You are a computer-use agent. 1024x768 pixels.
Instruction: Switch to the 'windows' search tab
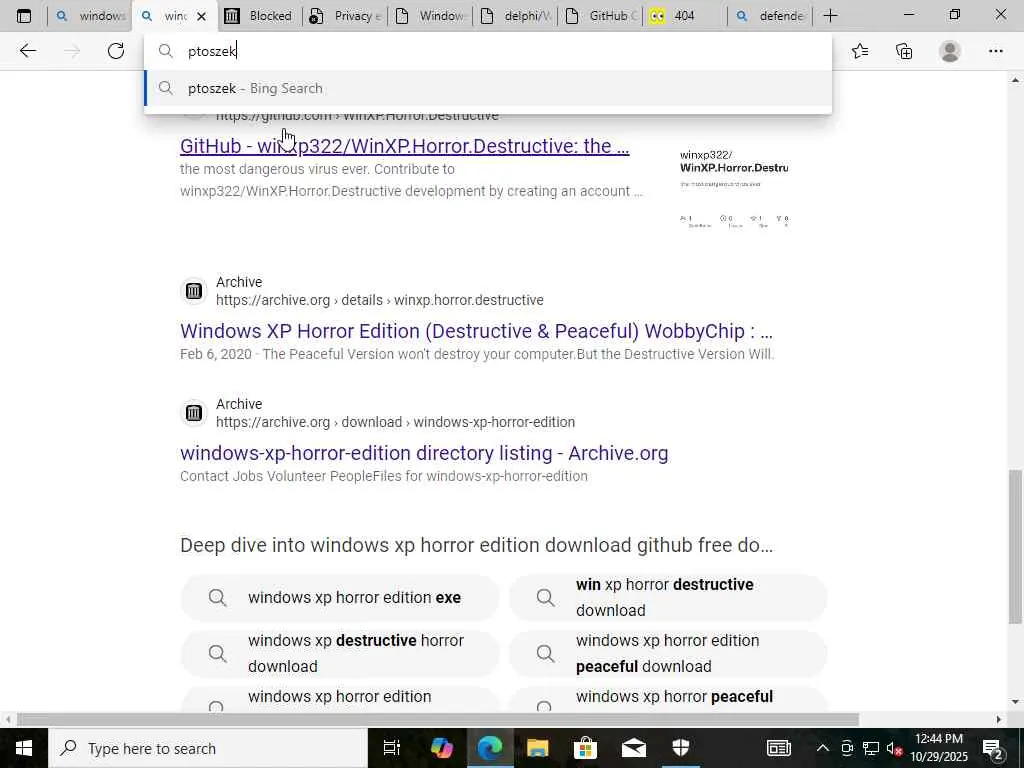click(90, 16)
